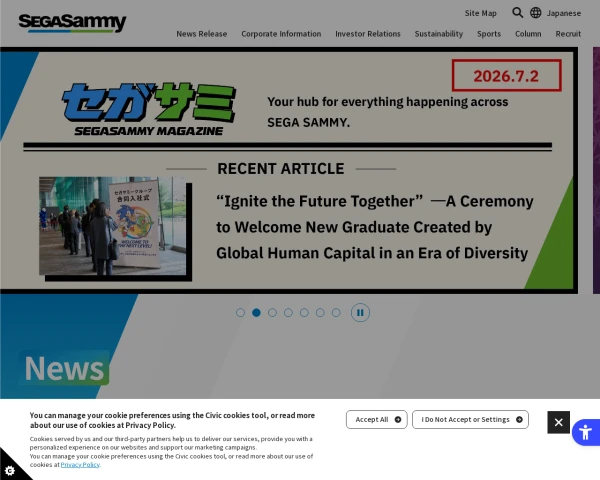The height and width of the screenshot is (480, 600).
Task: Follow the Privacy Policy link
Action: pyautogui.click(x=80, y=465)
